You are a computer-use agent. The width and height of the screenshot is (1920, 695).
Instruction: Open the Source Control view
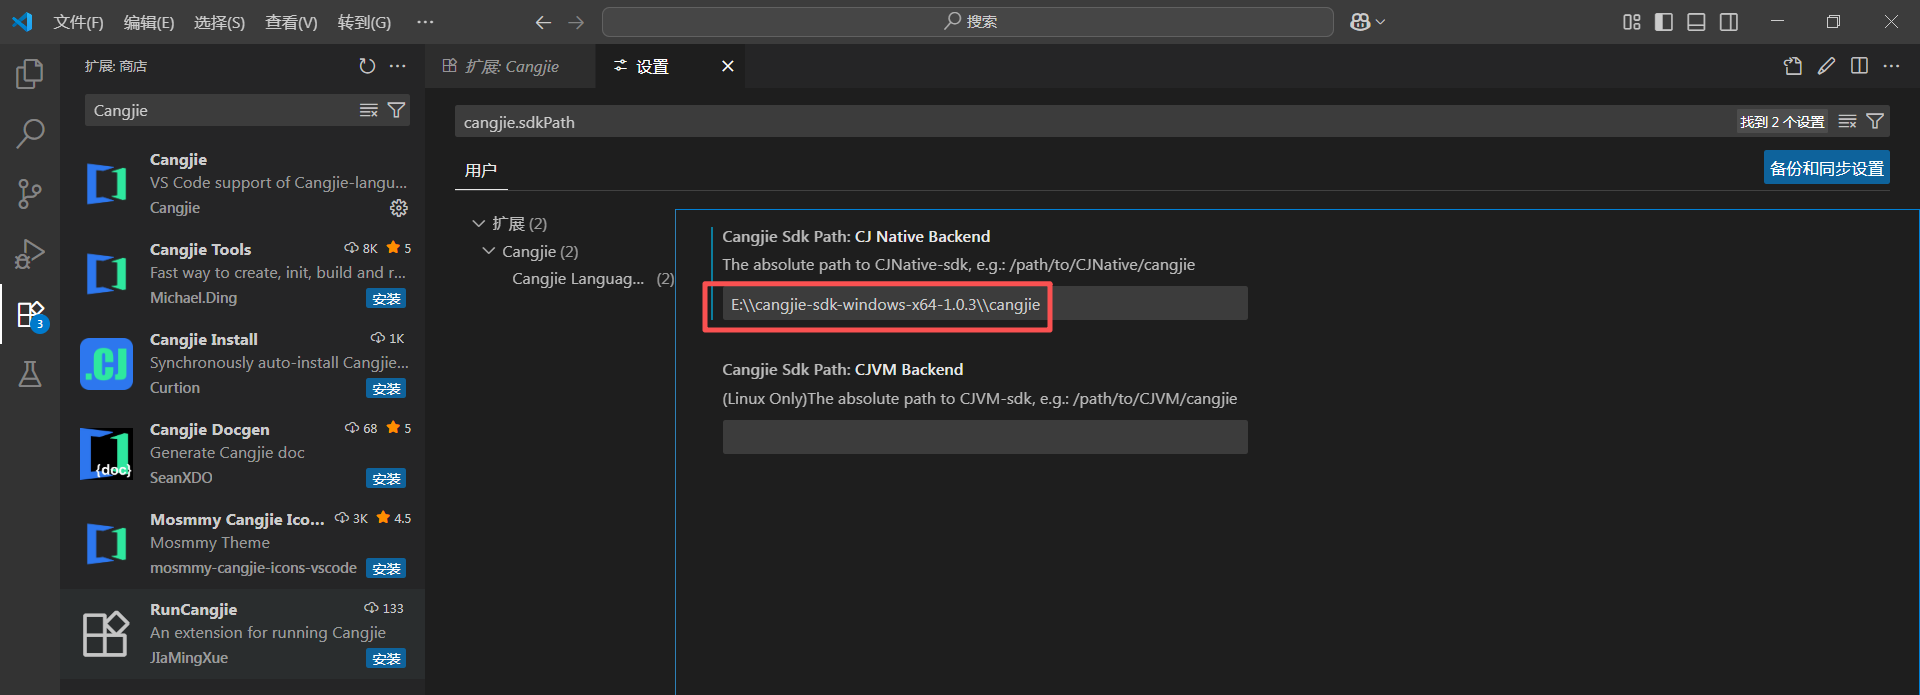(30, 194)
